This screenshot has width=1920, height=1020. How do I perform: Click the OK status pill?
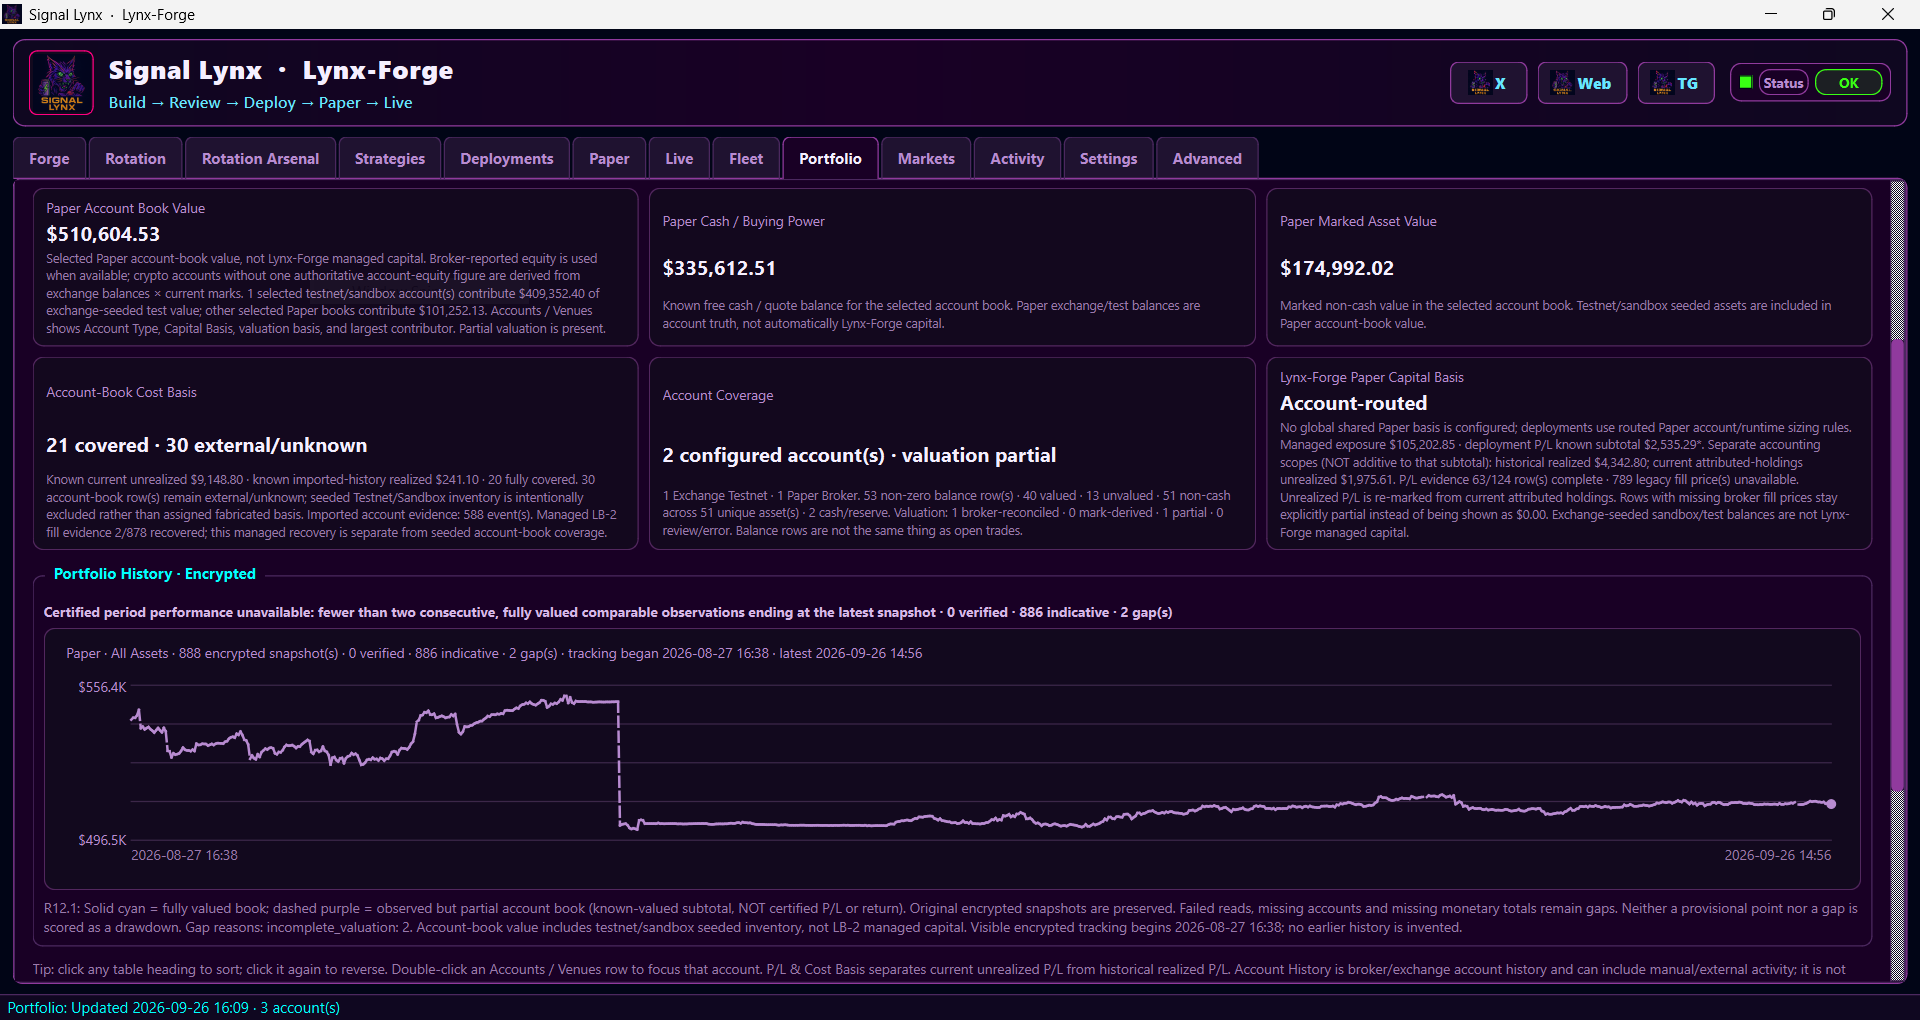pos(1848,83)
